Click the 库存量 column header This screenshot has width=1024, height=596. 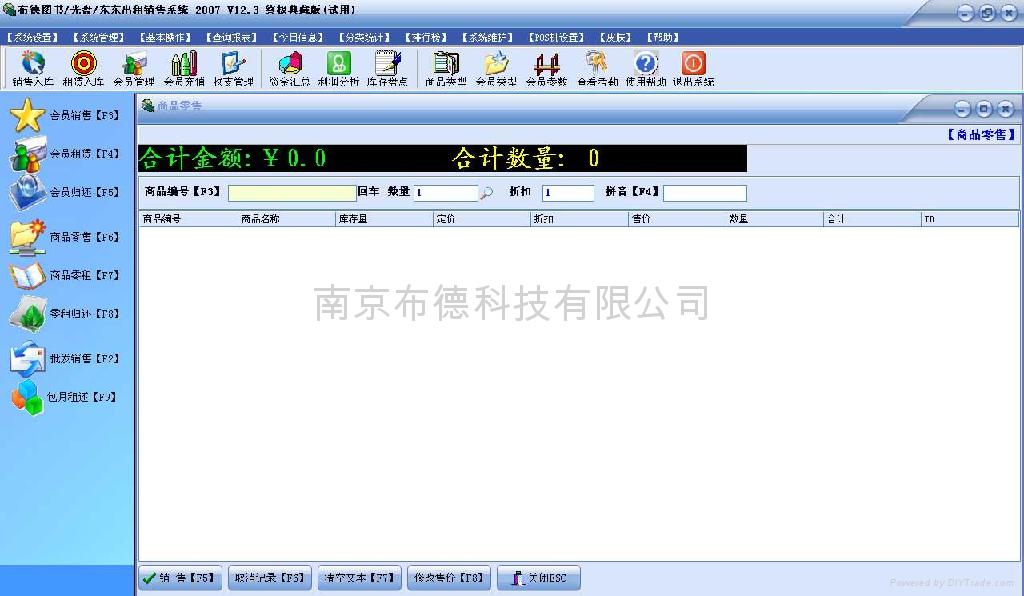(383, 219)
